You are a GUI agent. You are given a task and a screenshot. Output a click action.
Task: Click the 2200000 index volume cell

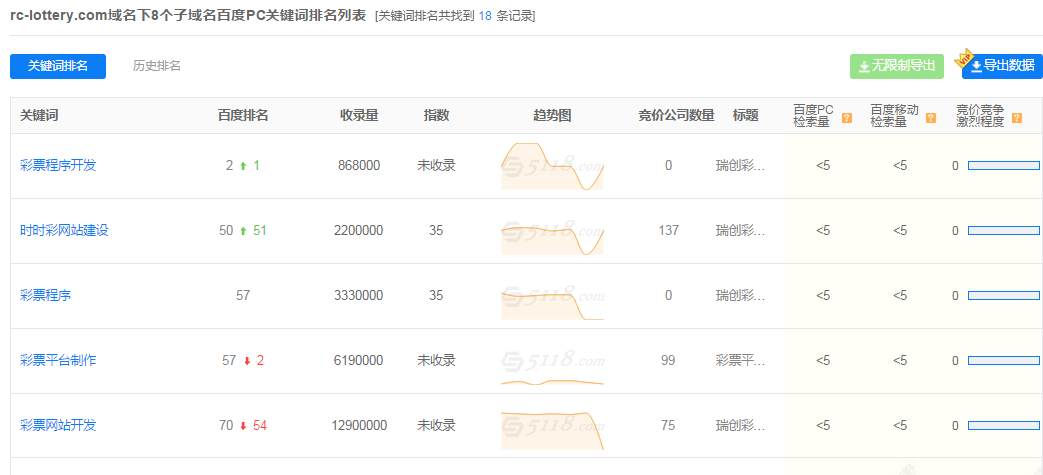tap(359, 230)
